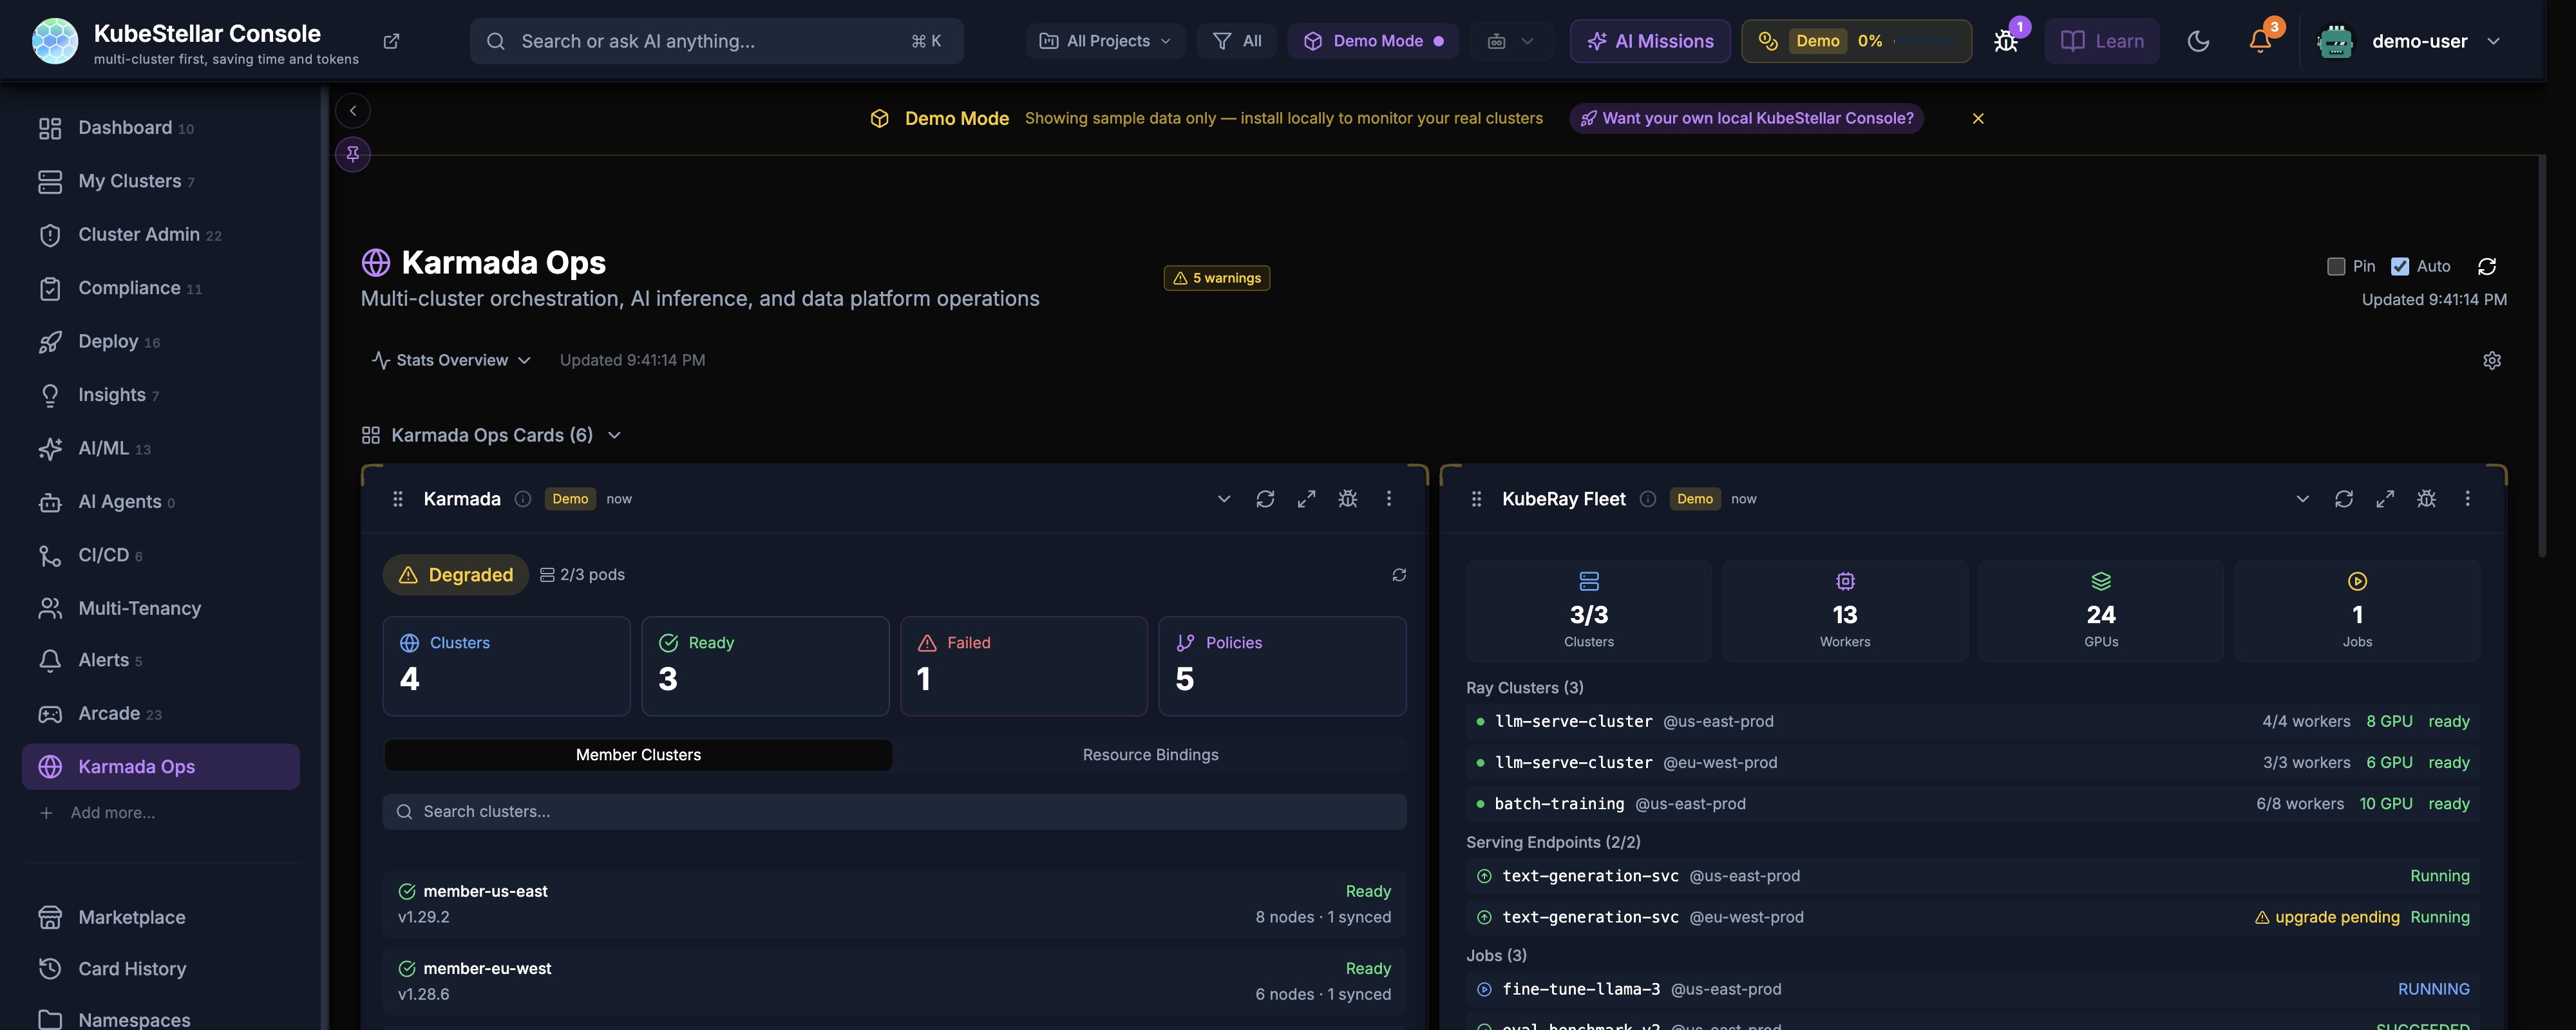The width and height of the screenshot is (2576, 1030).
Task: Select the Member Clusters tab
Action: [x=638, y=755]
